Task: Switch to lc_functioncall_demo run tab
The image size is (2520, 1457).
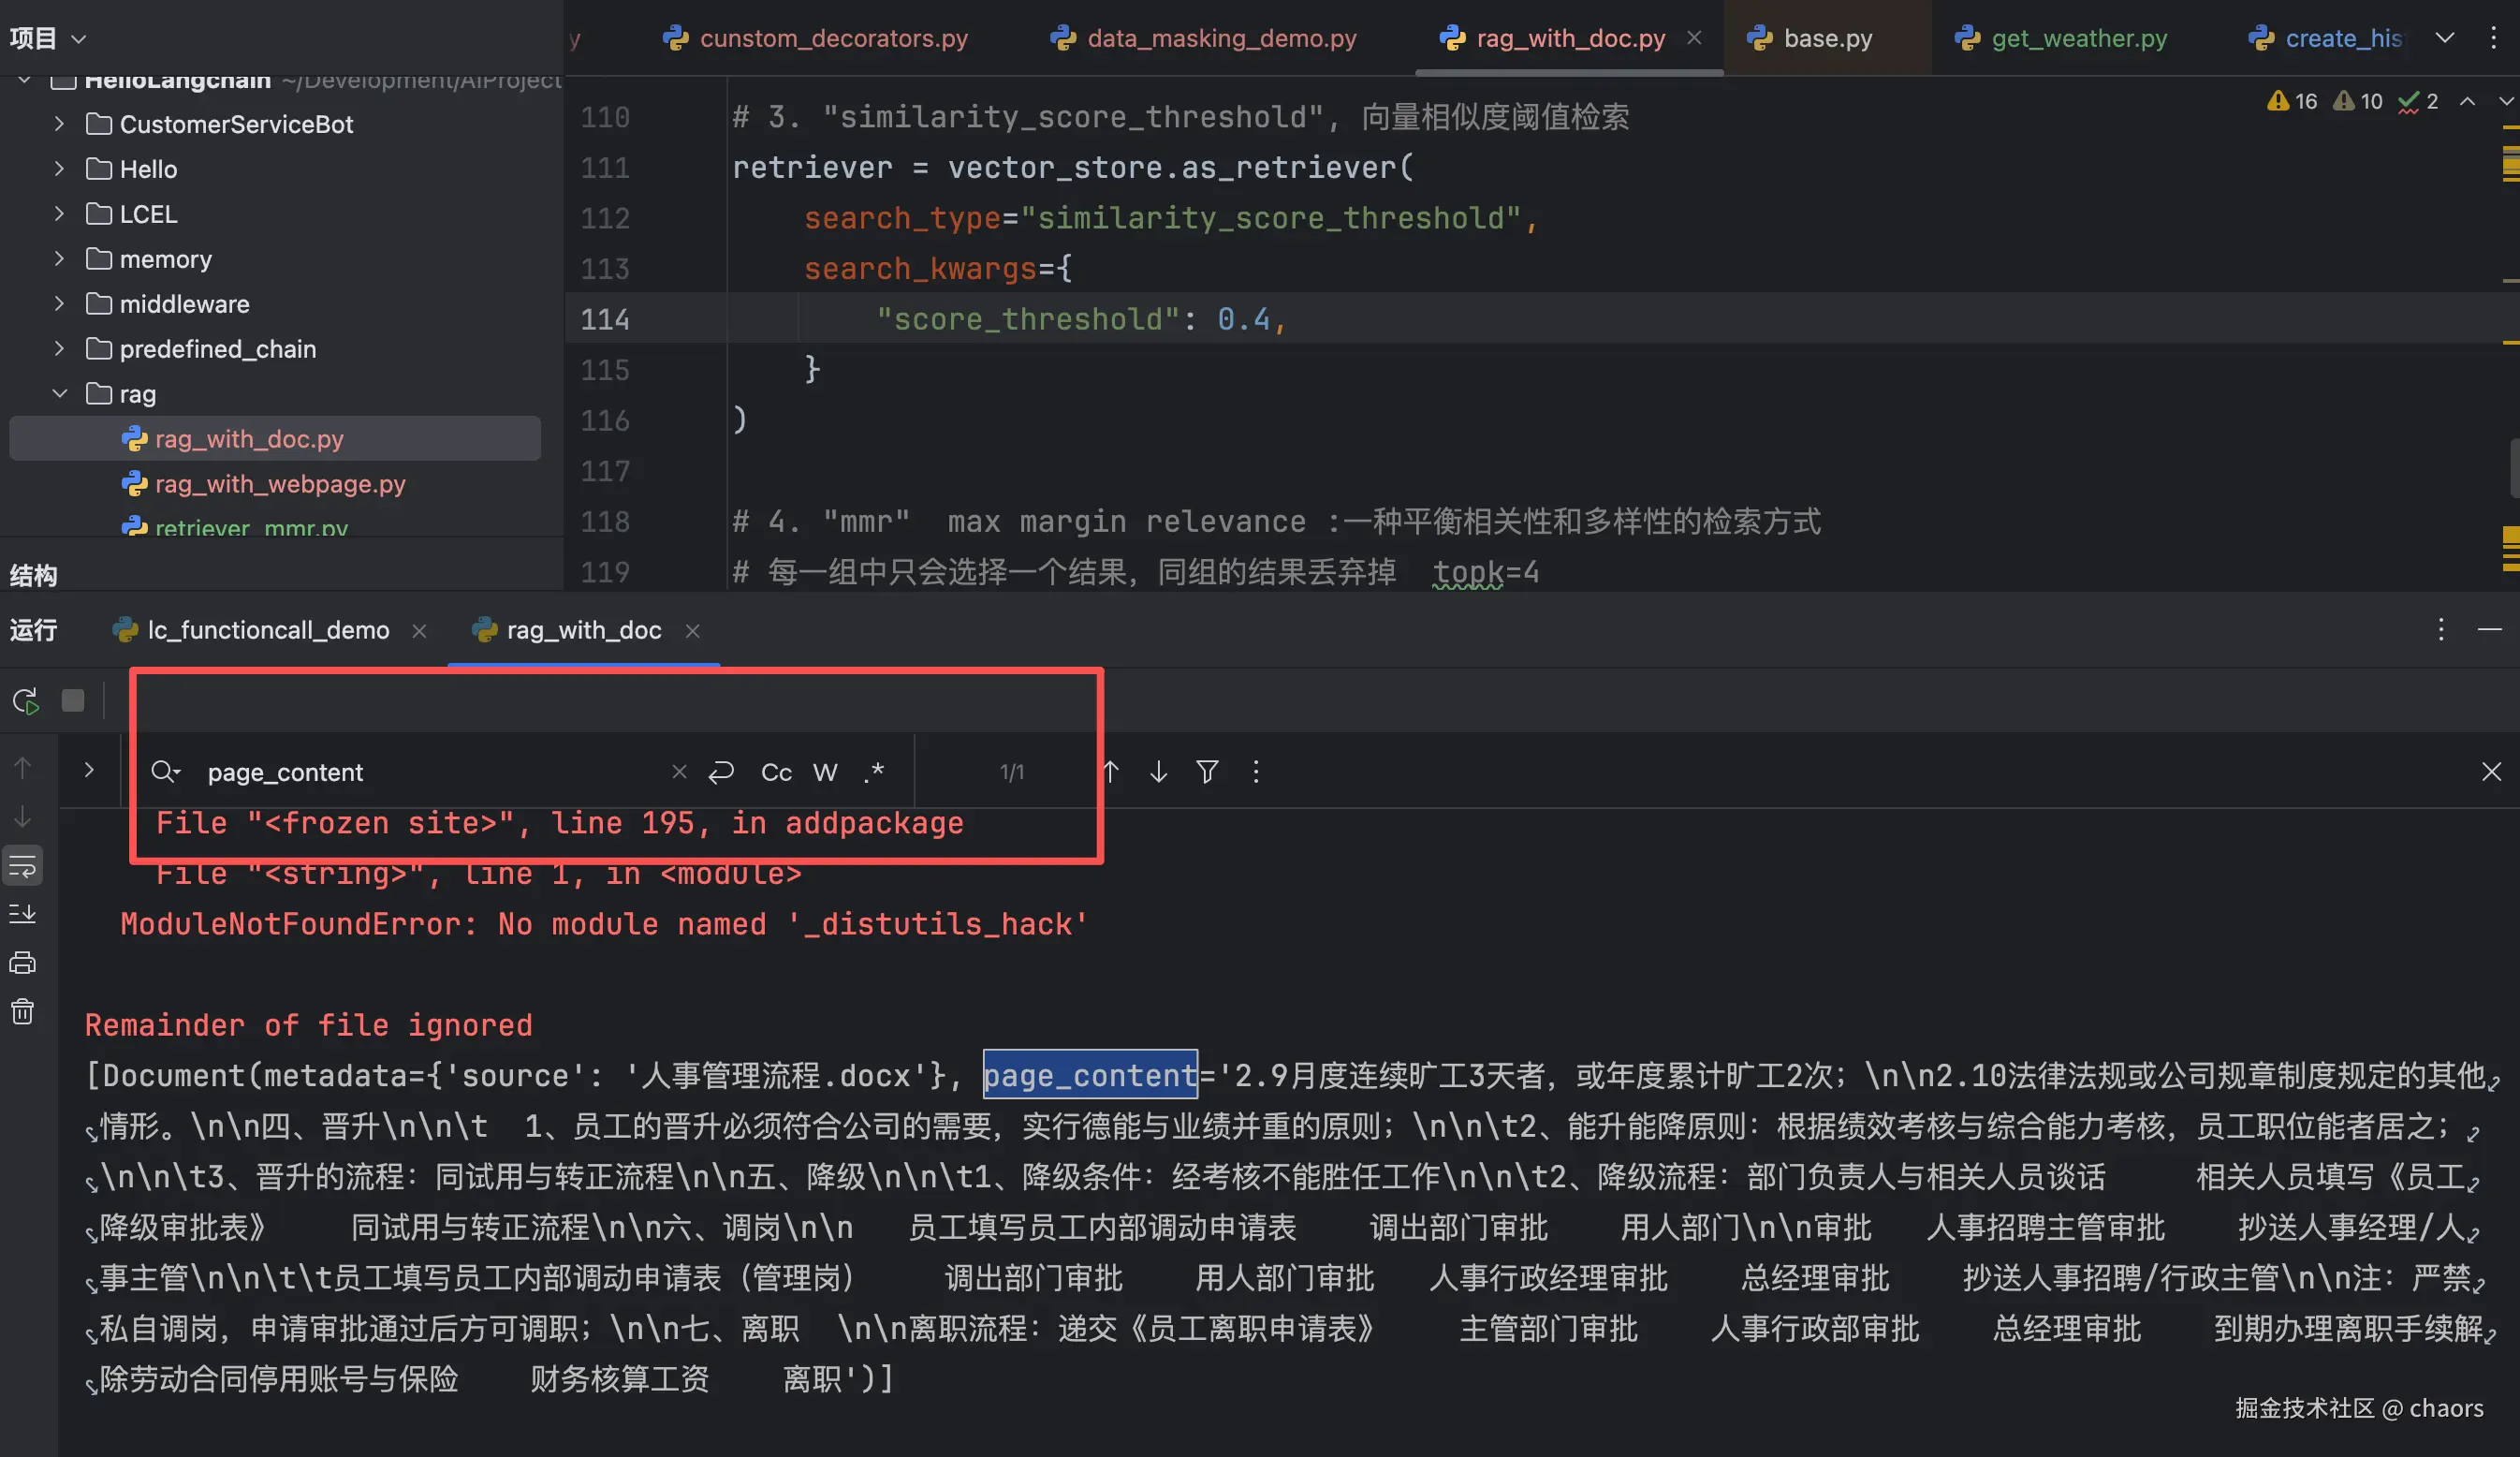Action: (x=267, y=630)
